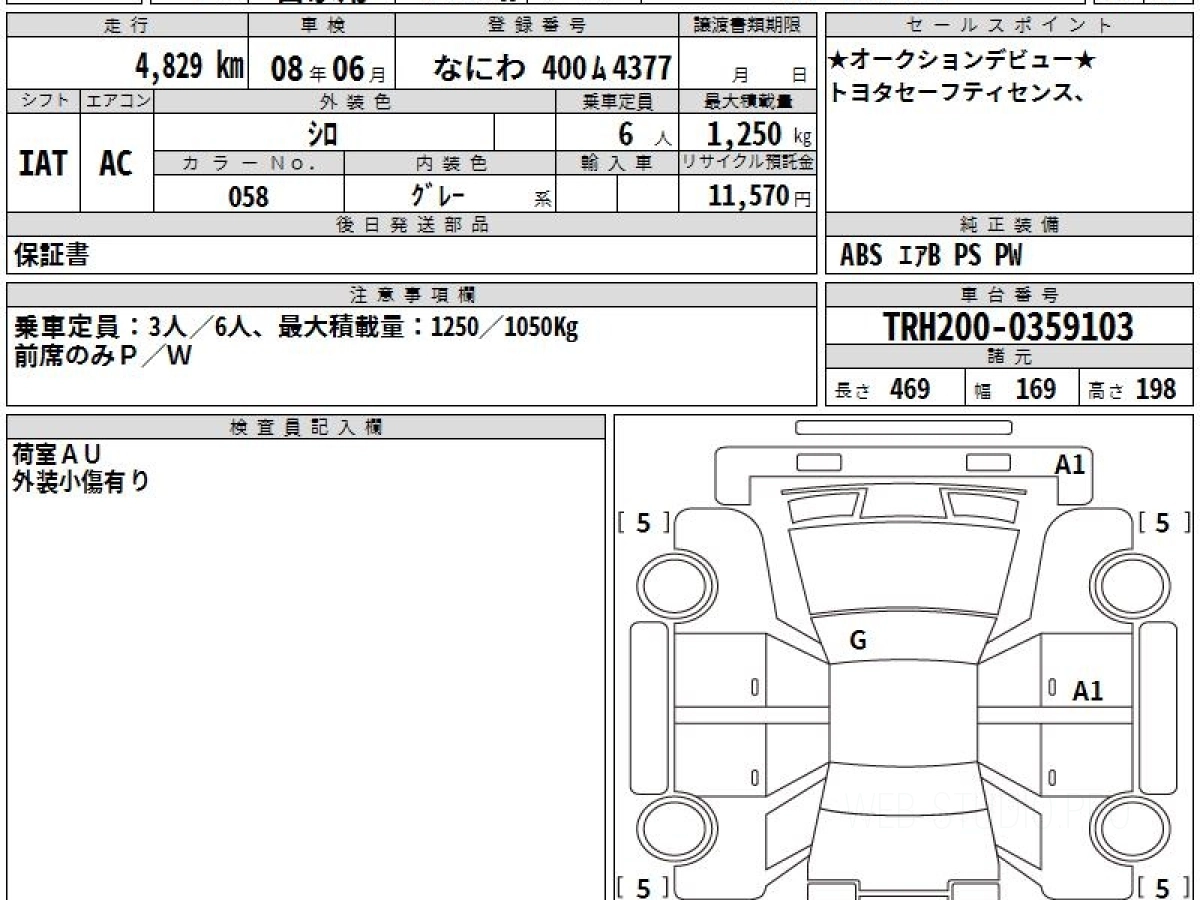Viewport: 1200px width, 900px height.
Task: Click the "外装色" header
Action: tap(355, 101)
